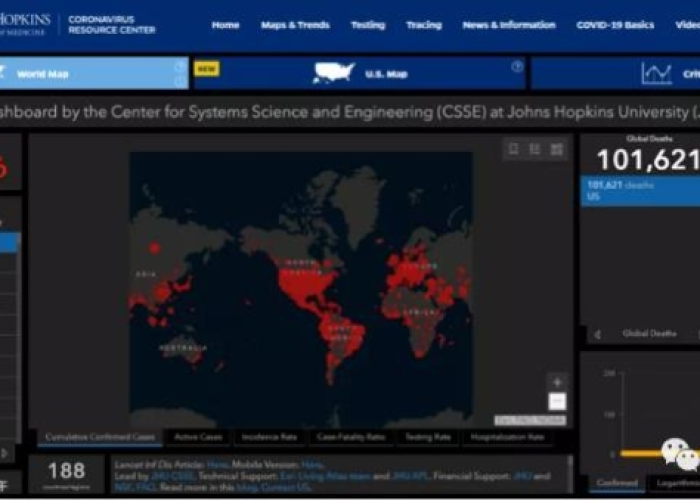The image size is (700, 500).
Task: Click the yellow NEW badge
Action: tap(206, 69)
